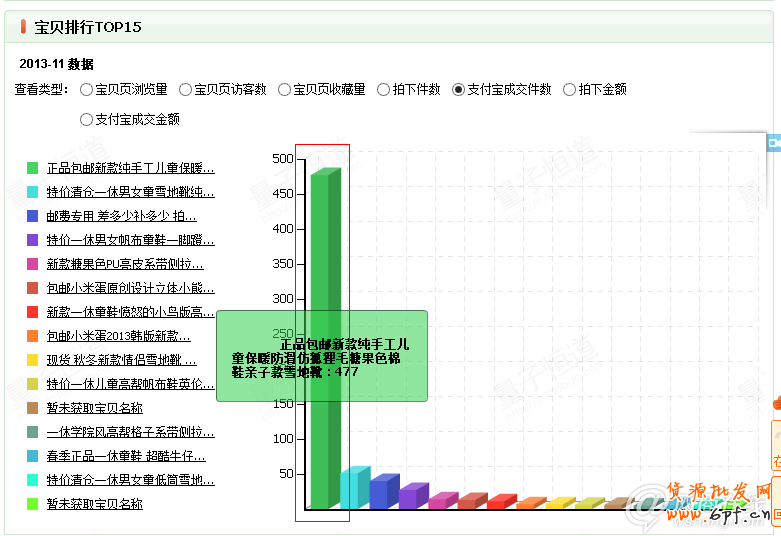Select the 支付宝成交件数 radio button
Viewport: 781px width, 536px height.
coord(459,90)
